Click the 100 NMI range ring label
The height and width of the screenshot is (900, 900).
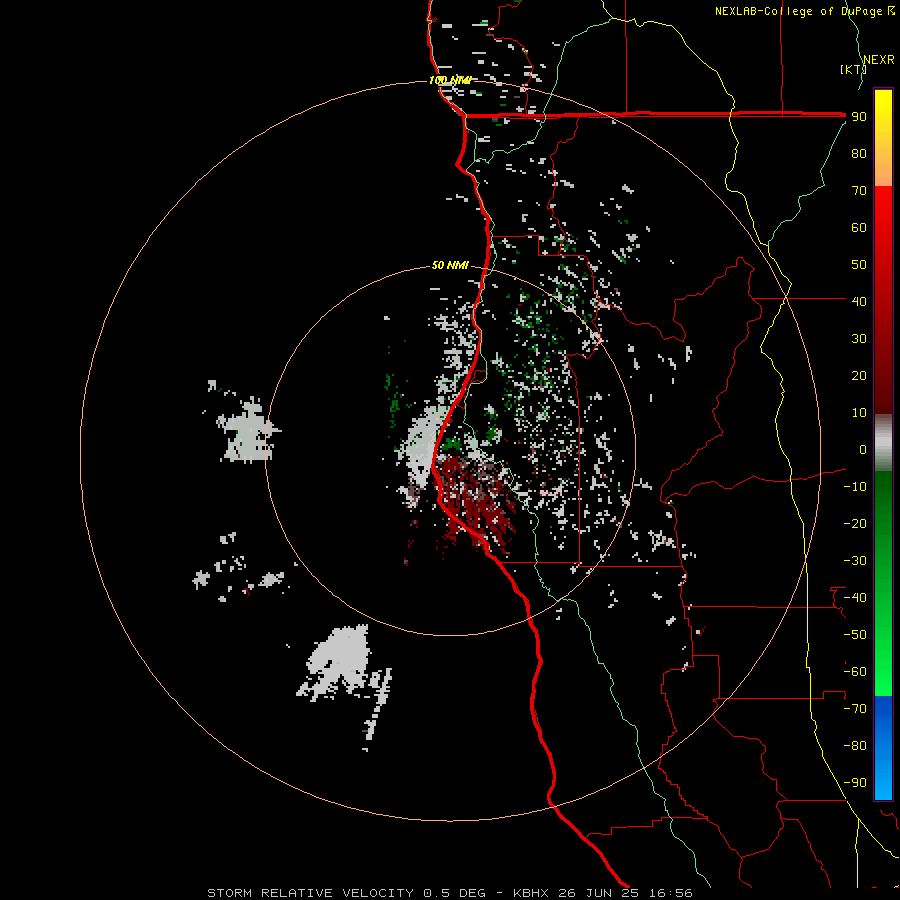[x=450, y=80]
